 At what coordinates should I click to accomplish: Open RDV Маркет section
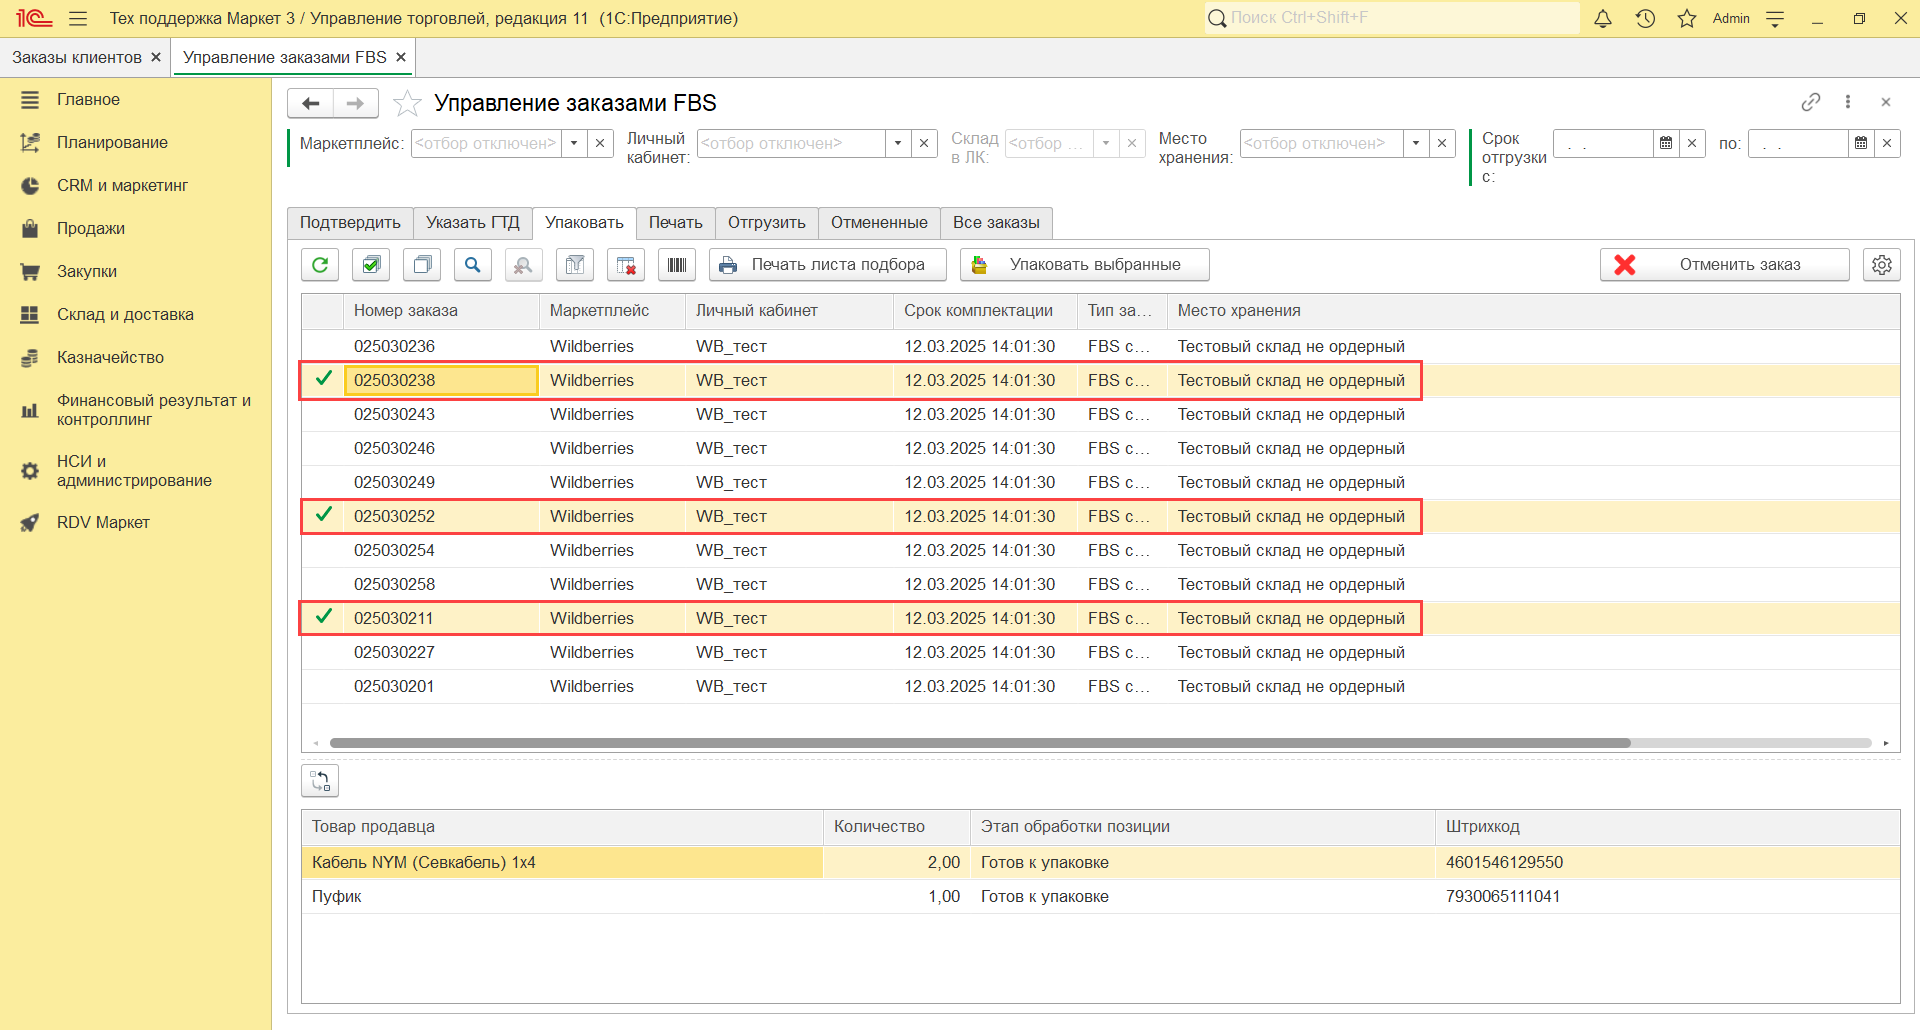103,522
